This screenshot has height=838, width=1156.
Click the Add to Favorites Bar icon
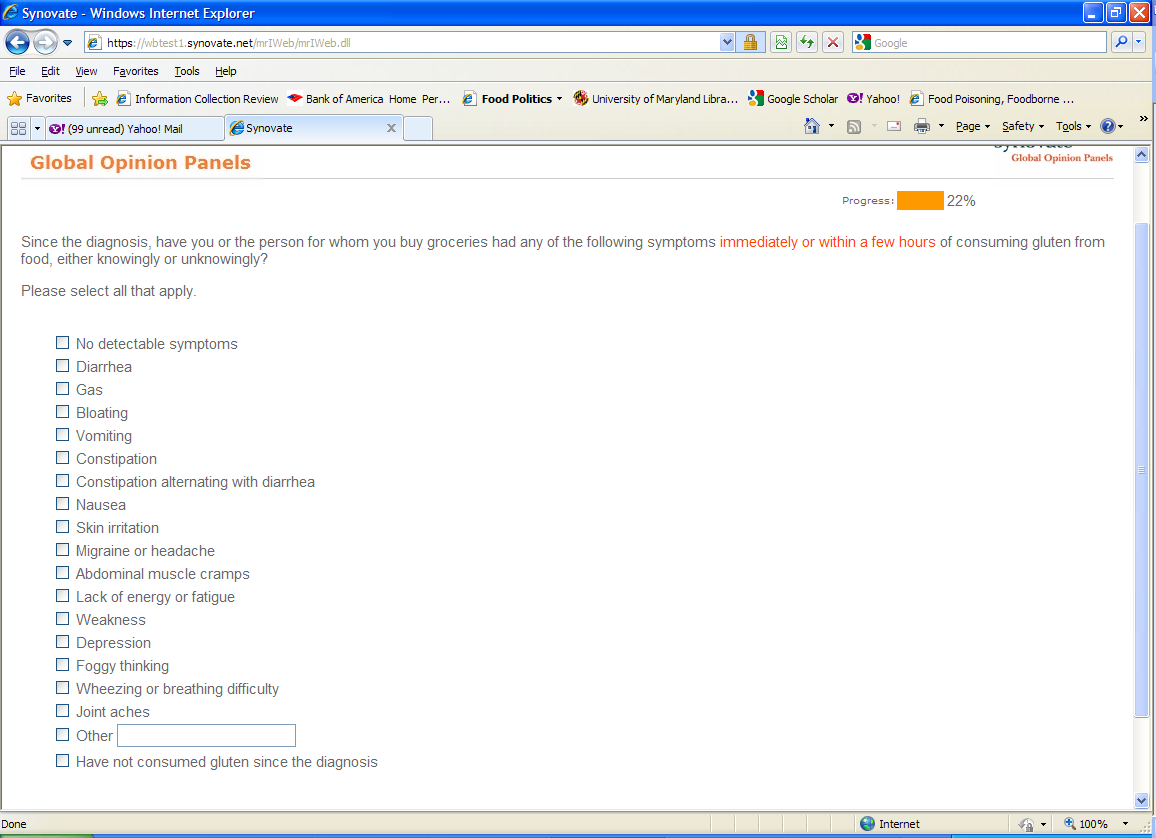click(x=100, y=98)
